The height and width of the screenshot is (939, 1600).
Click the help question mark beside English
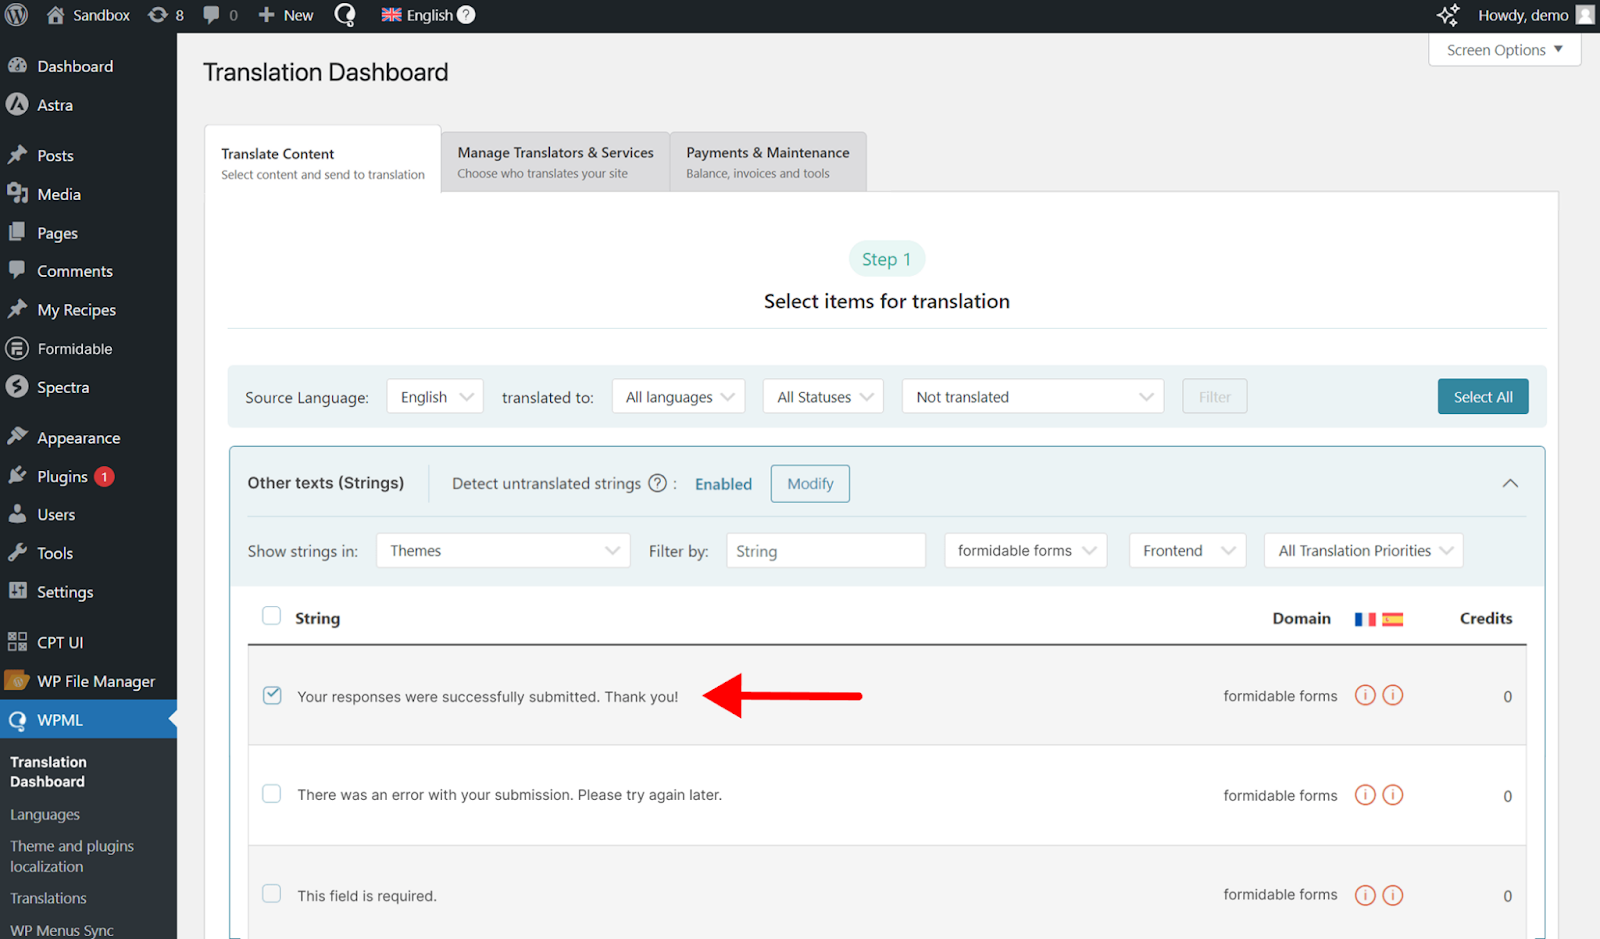466,15
